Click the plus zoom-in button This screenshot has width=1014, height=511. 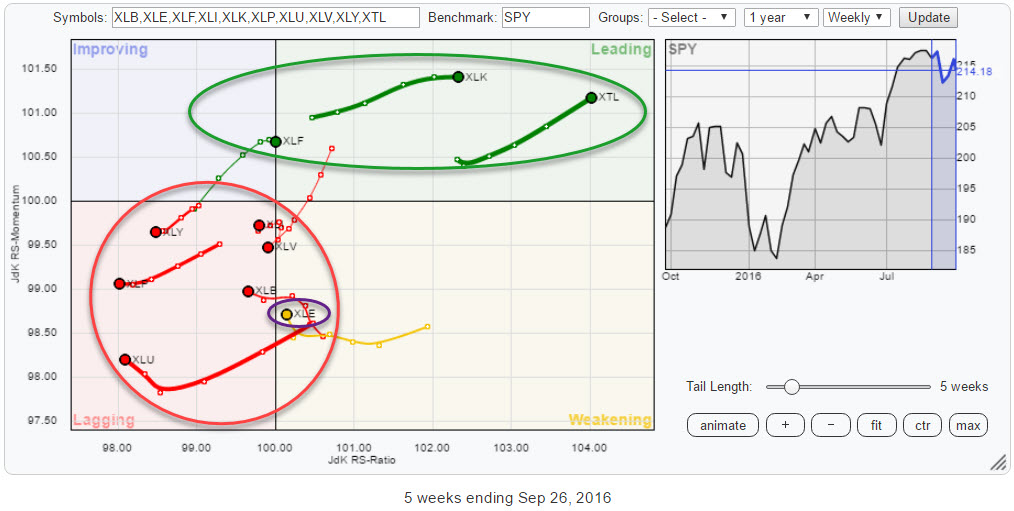click(x=785, y=425)
